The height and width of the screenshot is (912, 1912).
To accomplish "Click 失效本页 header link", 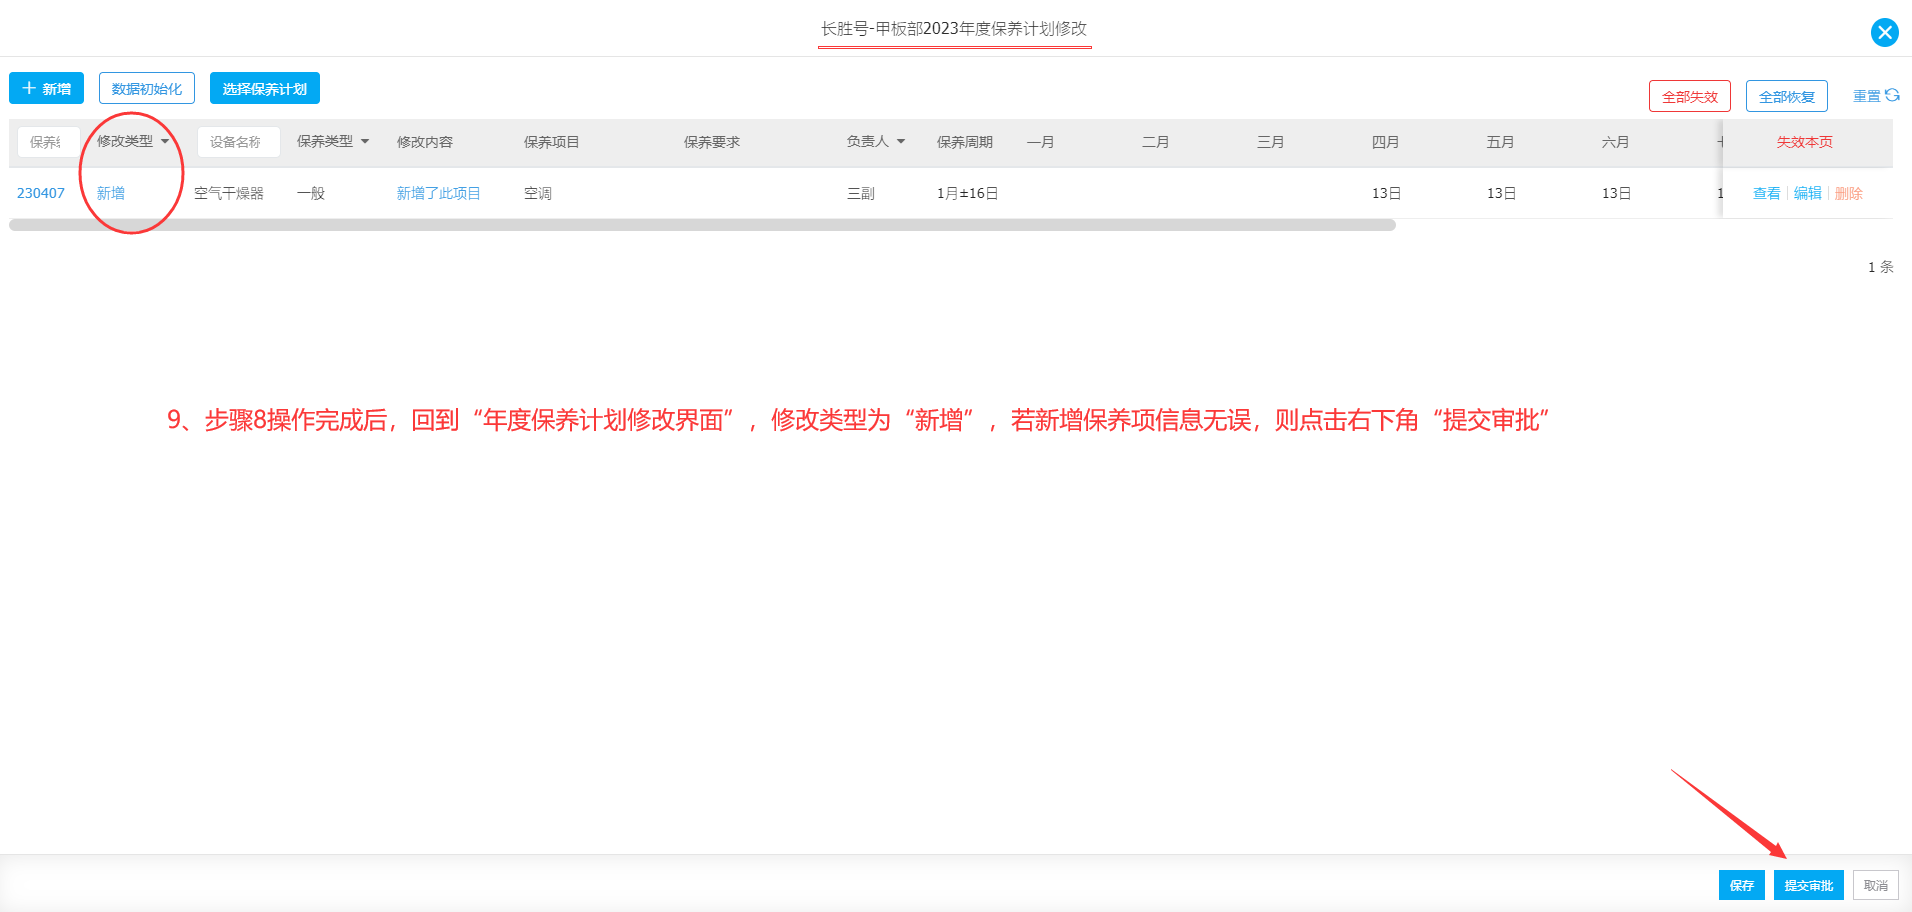I will point(1804,142).
